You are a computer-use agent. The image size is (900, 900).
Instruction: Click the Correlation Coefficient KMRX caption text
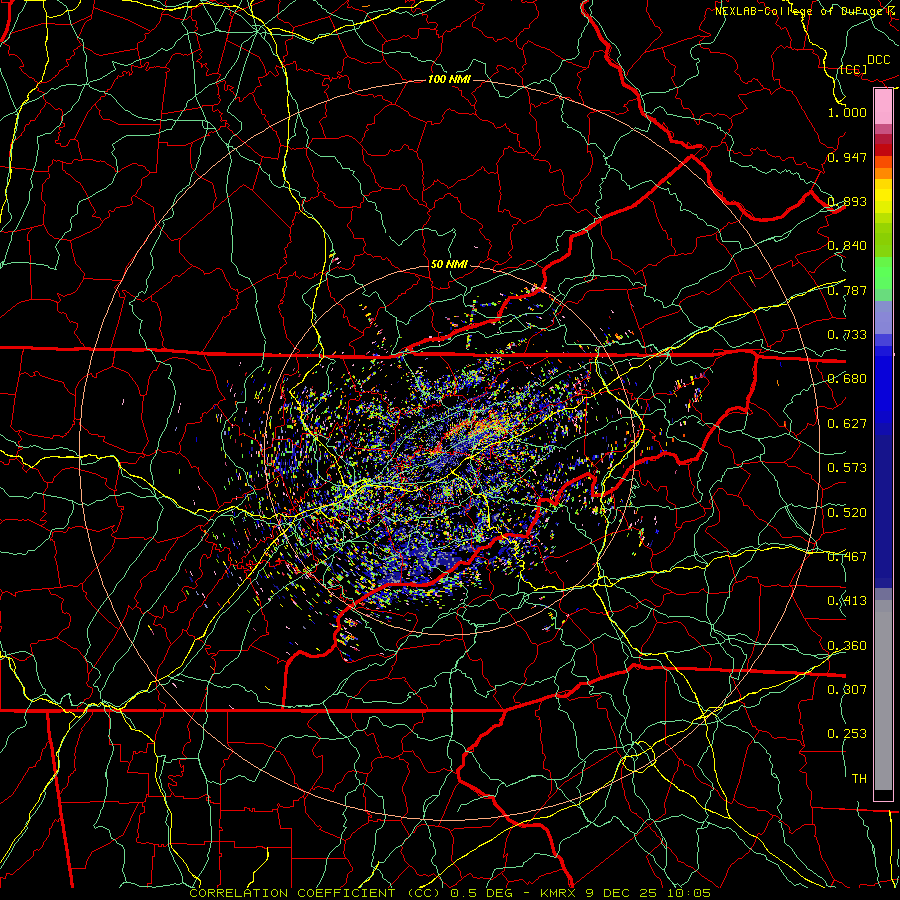click(x=450, y=893)
